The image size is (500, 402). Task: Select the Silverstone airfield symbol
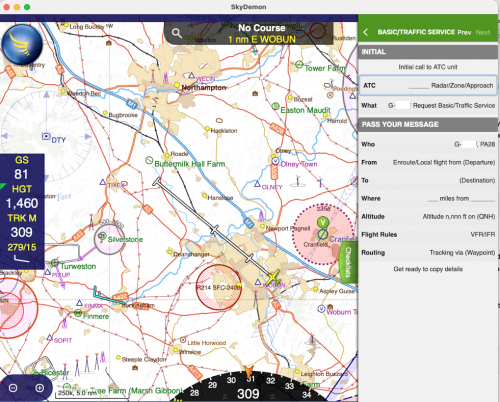point(101,237)
